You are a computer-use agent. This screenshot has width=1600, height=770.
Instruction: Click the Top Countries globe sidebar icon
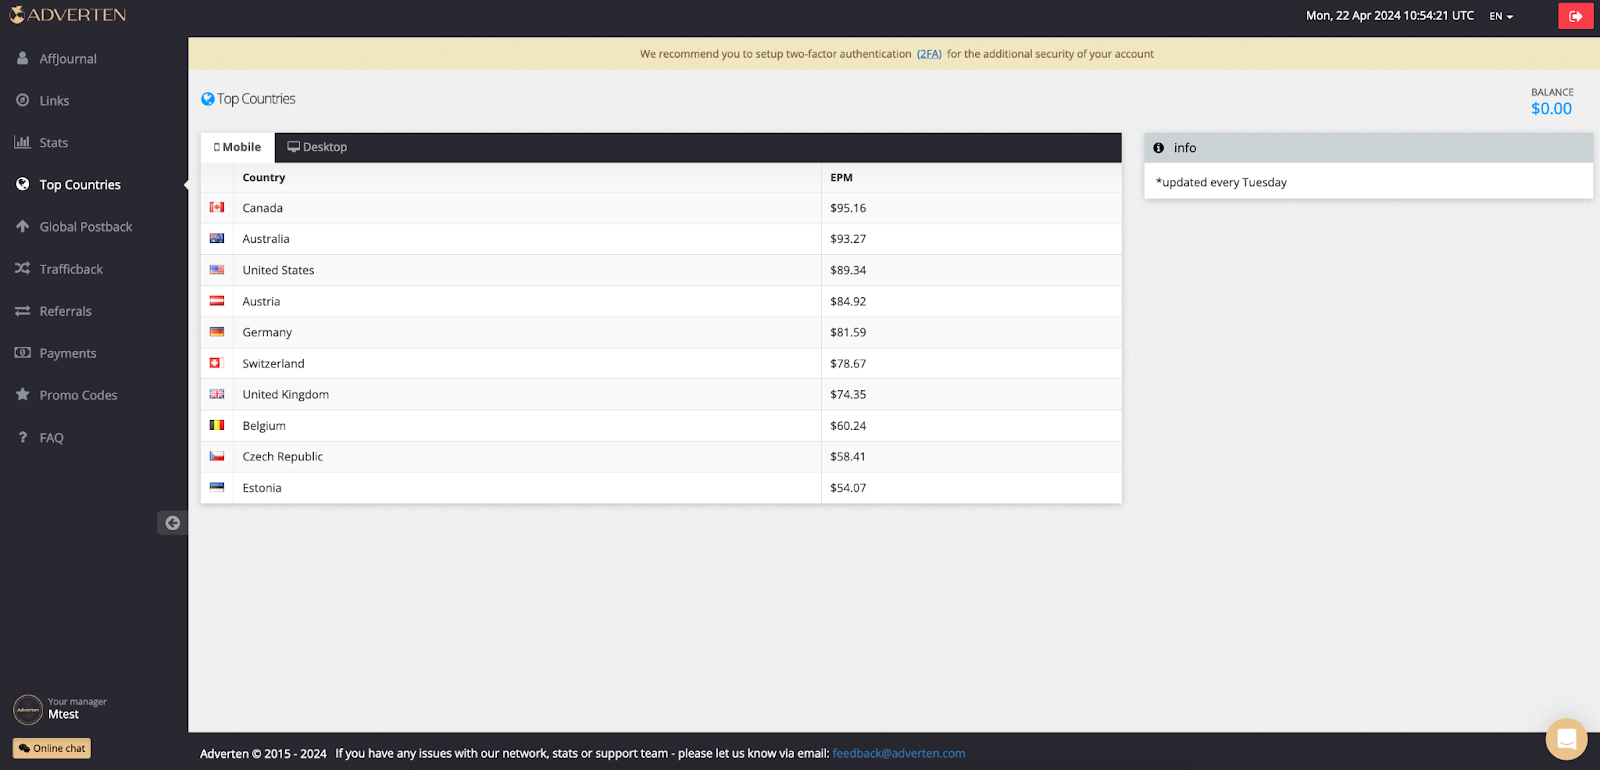[22, 184]
